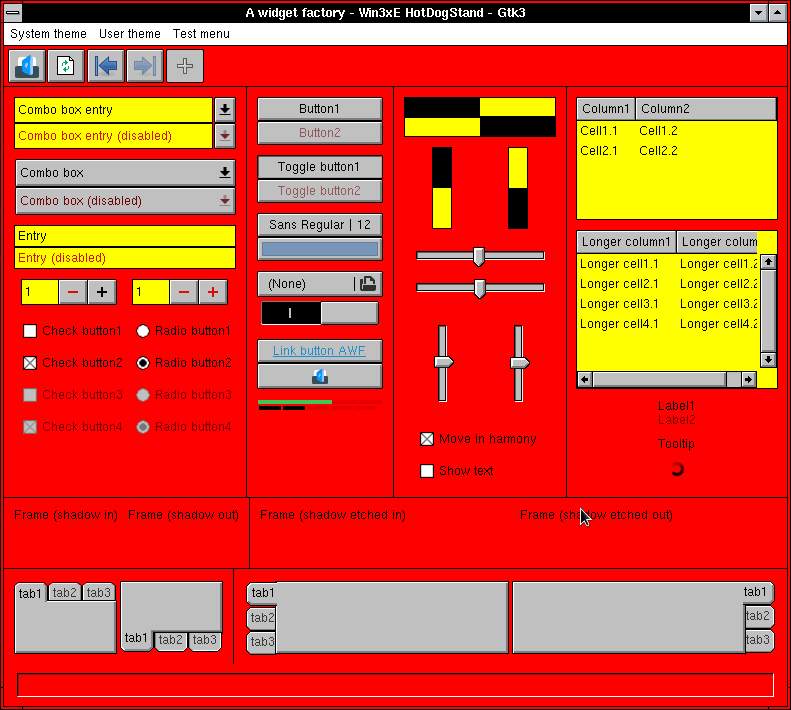
Task: Select the Cell1.1 row
Action: click(x=676, y=131)
